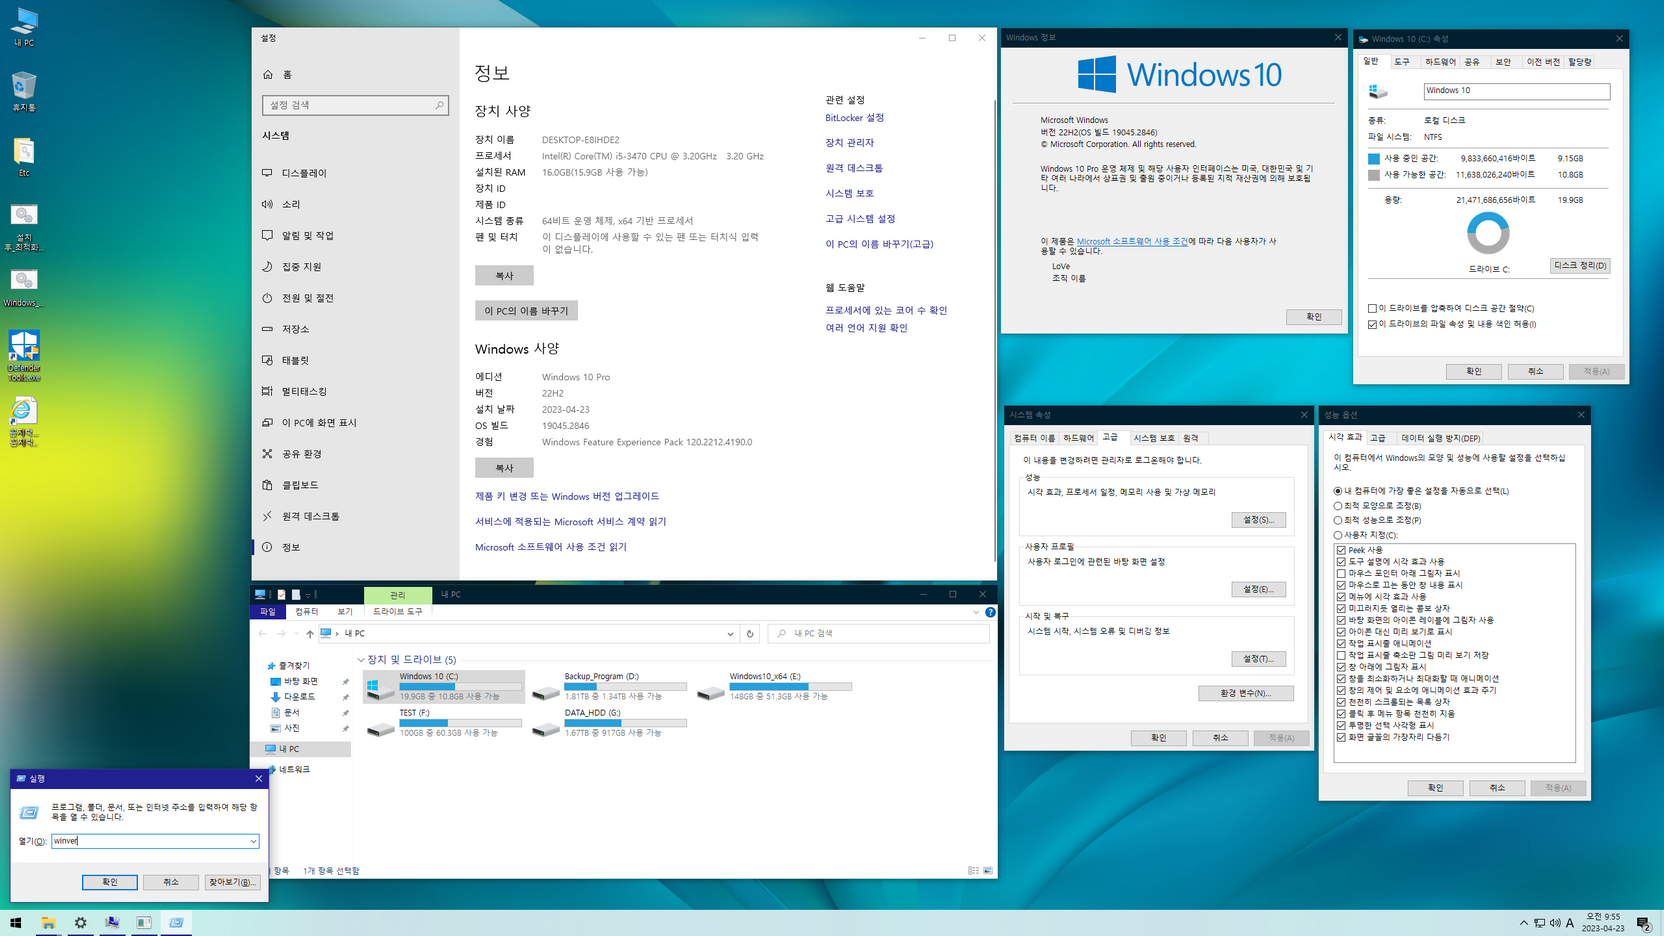
Task: Open the 내 PC desktop icon
Action: pos(24,27)
